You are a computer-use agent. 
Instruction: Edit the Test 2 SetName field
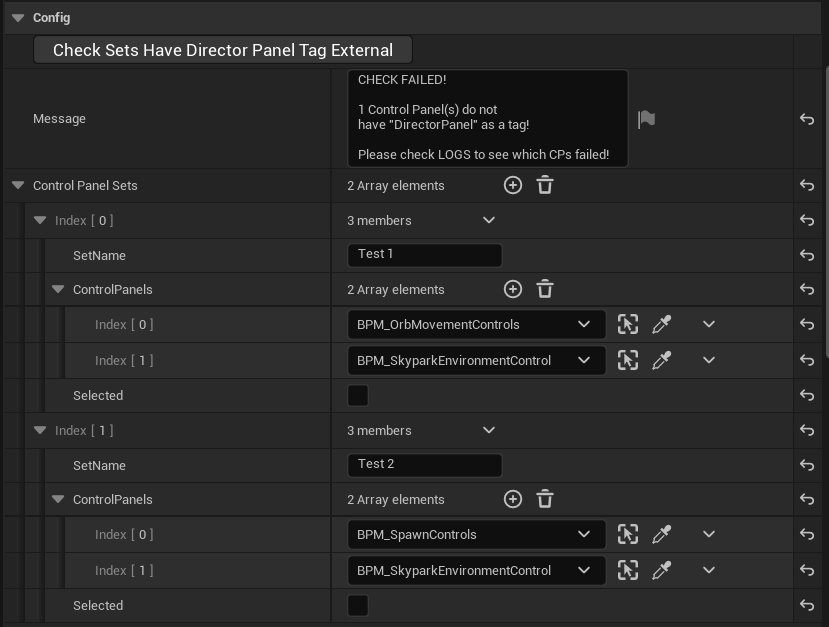(x=424, y=465)
